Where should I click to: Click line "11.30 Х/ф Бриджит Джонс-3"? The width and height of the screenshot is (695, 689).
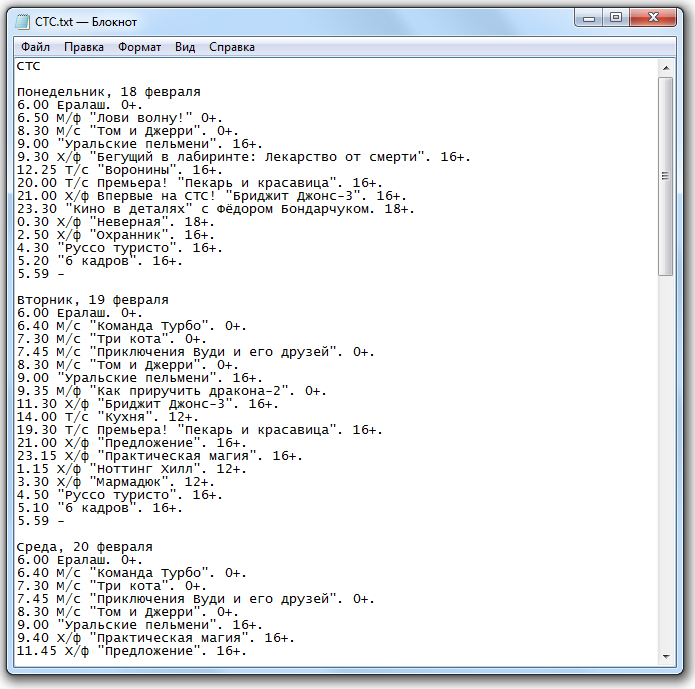(x=148, y=404)
